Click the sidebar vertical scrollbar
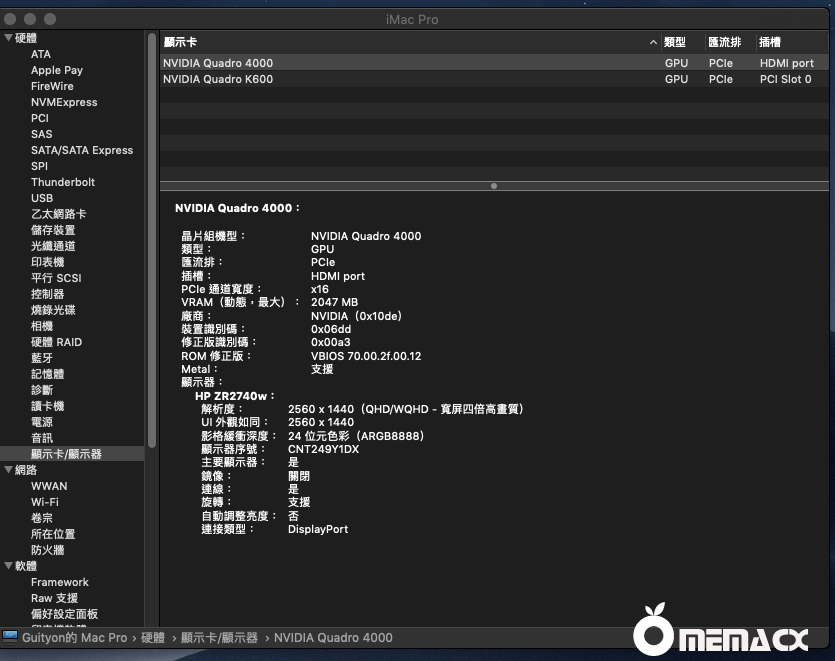This screenshot has height=661, width=835. [152, 240]
